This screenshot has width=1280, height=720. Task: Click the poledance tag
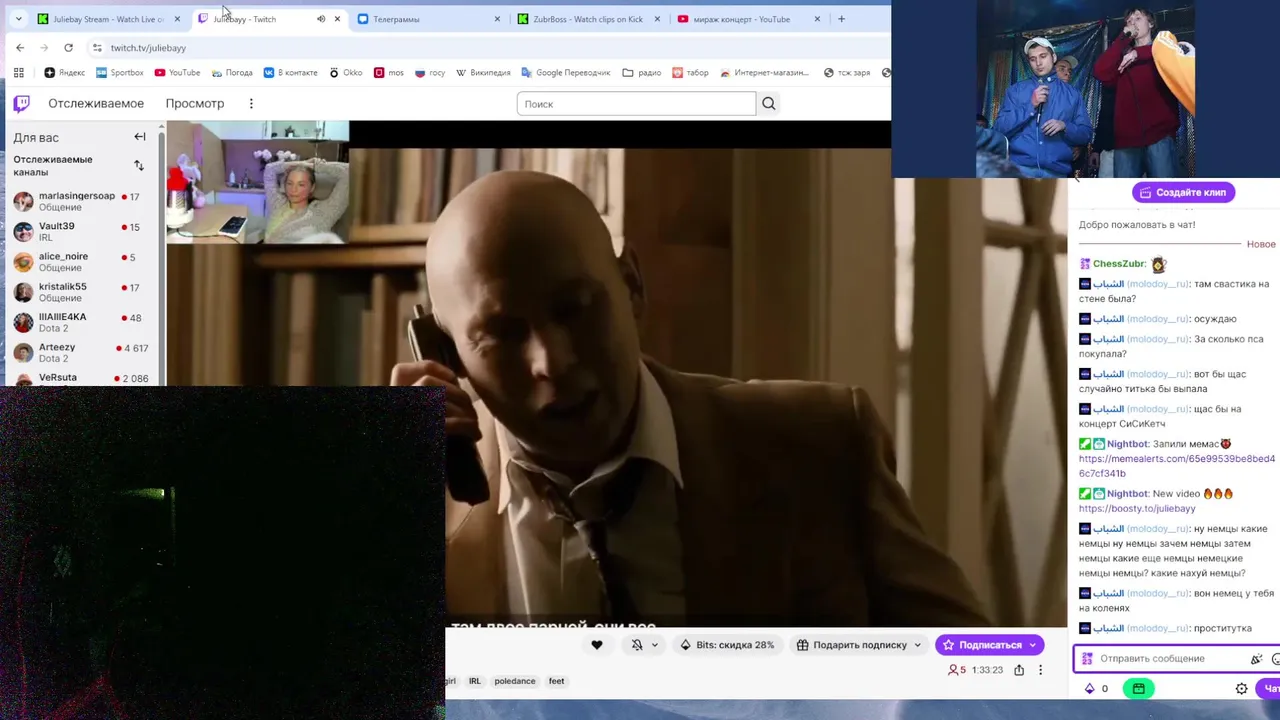[515, 681]
